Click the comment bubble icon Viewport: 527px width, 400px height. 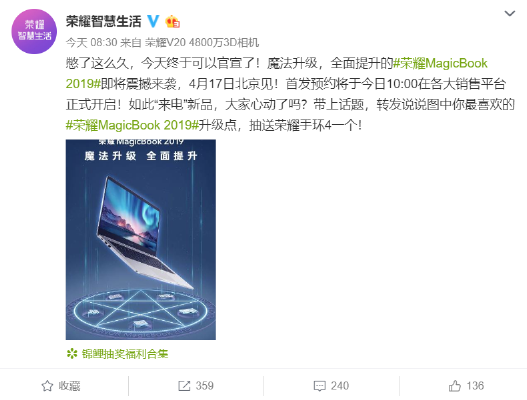(x=319, y=386)
